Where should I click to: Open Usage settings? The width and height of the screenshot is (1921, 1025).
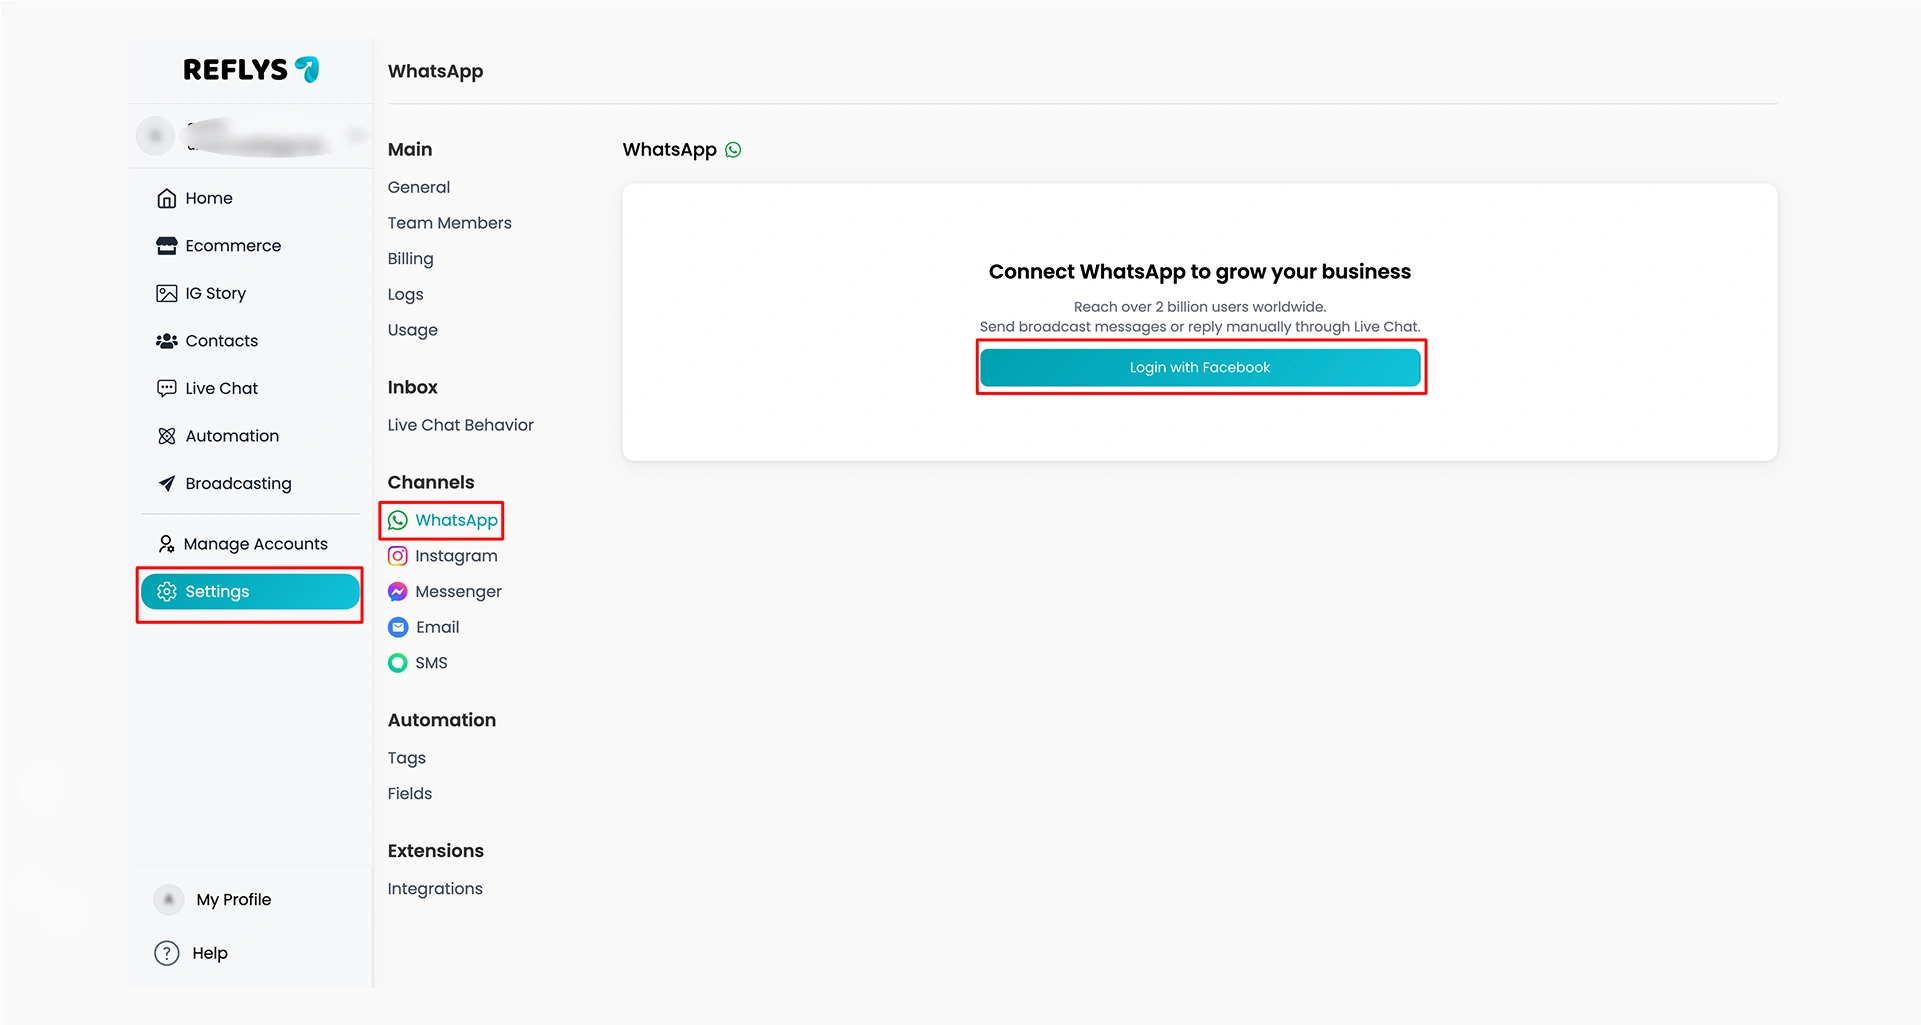coord(413,330)
